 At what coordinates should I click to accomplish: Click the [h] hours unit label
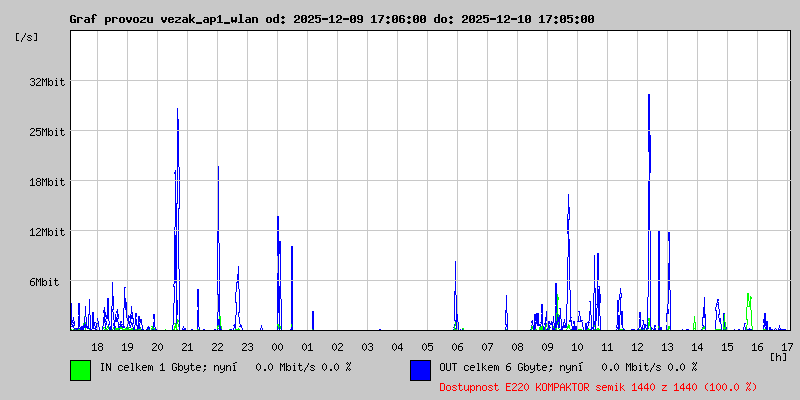778,356
